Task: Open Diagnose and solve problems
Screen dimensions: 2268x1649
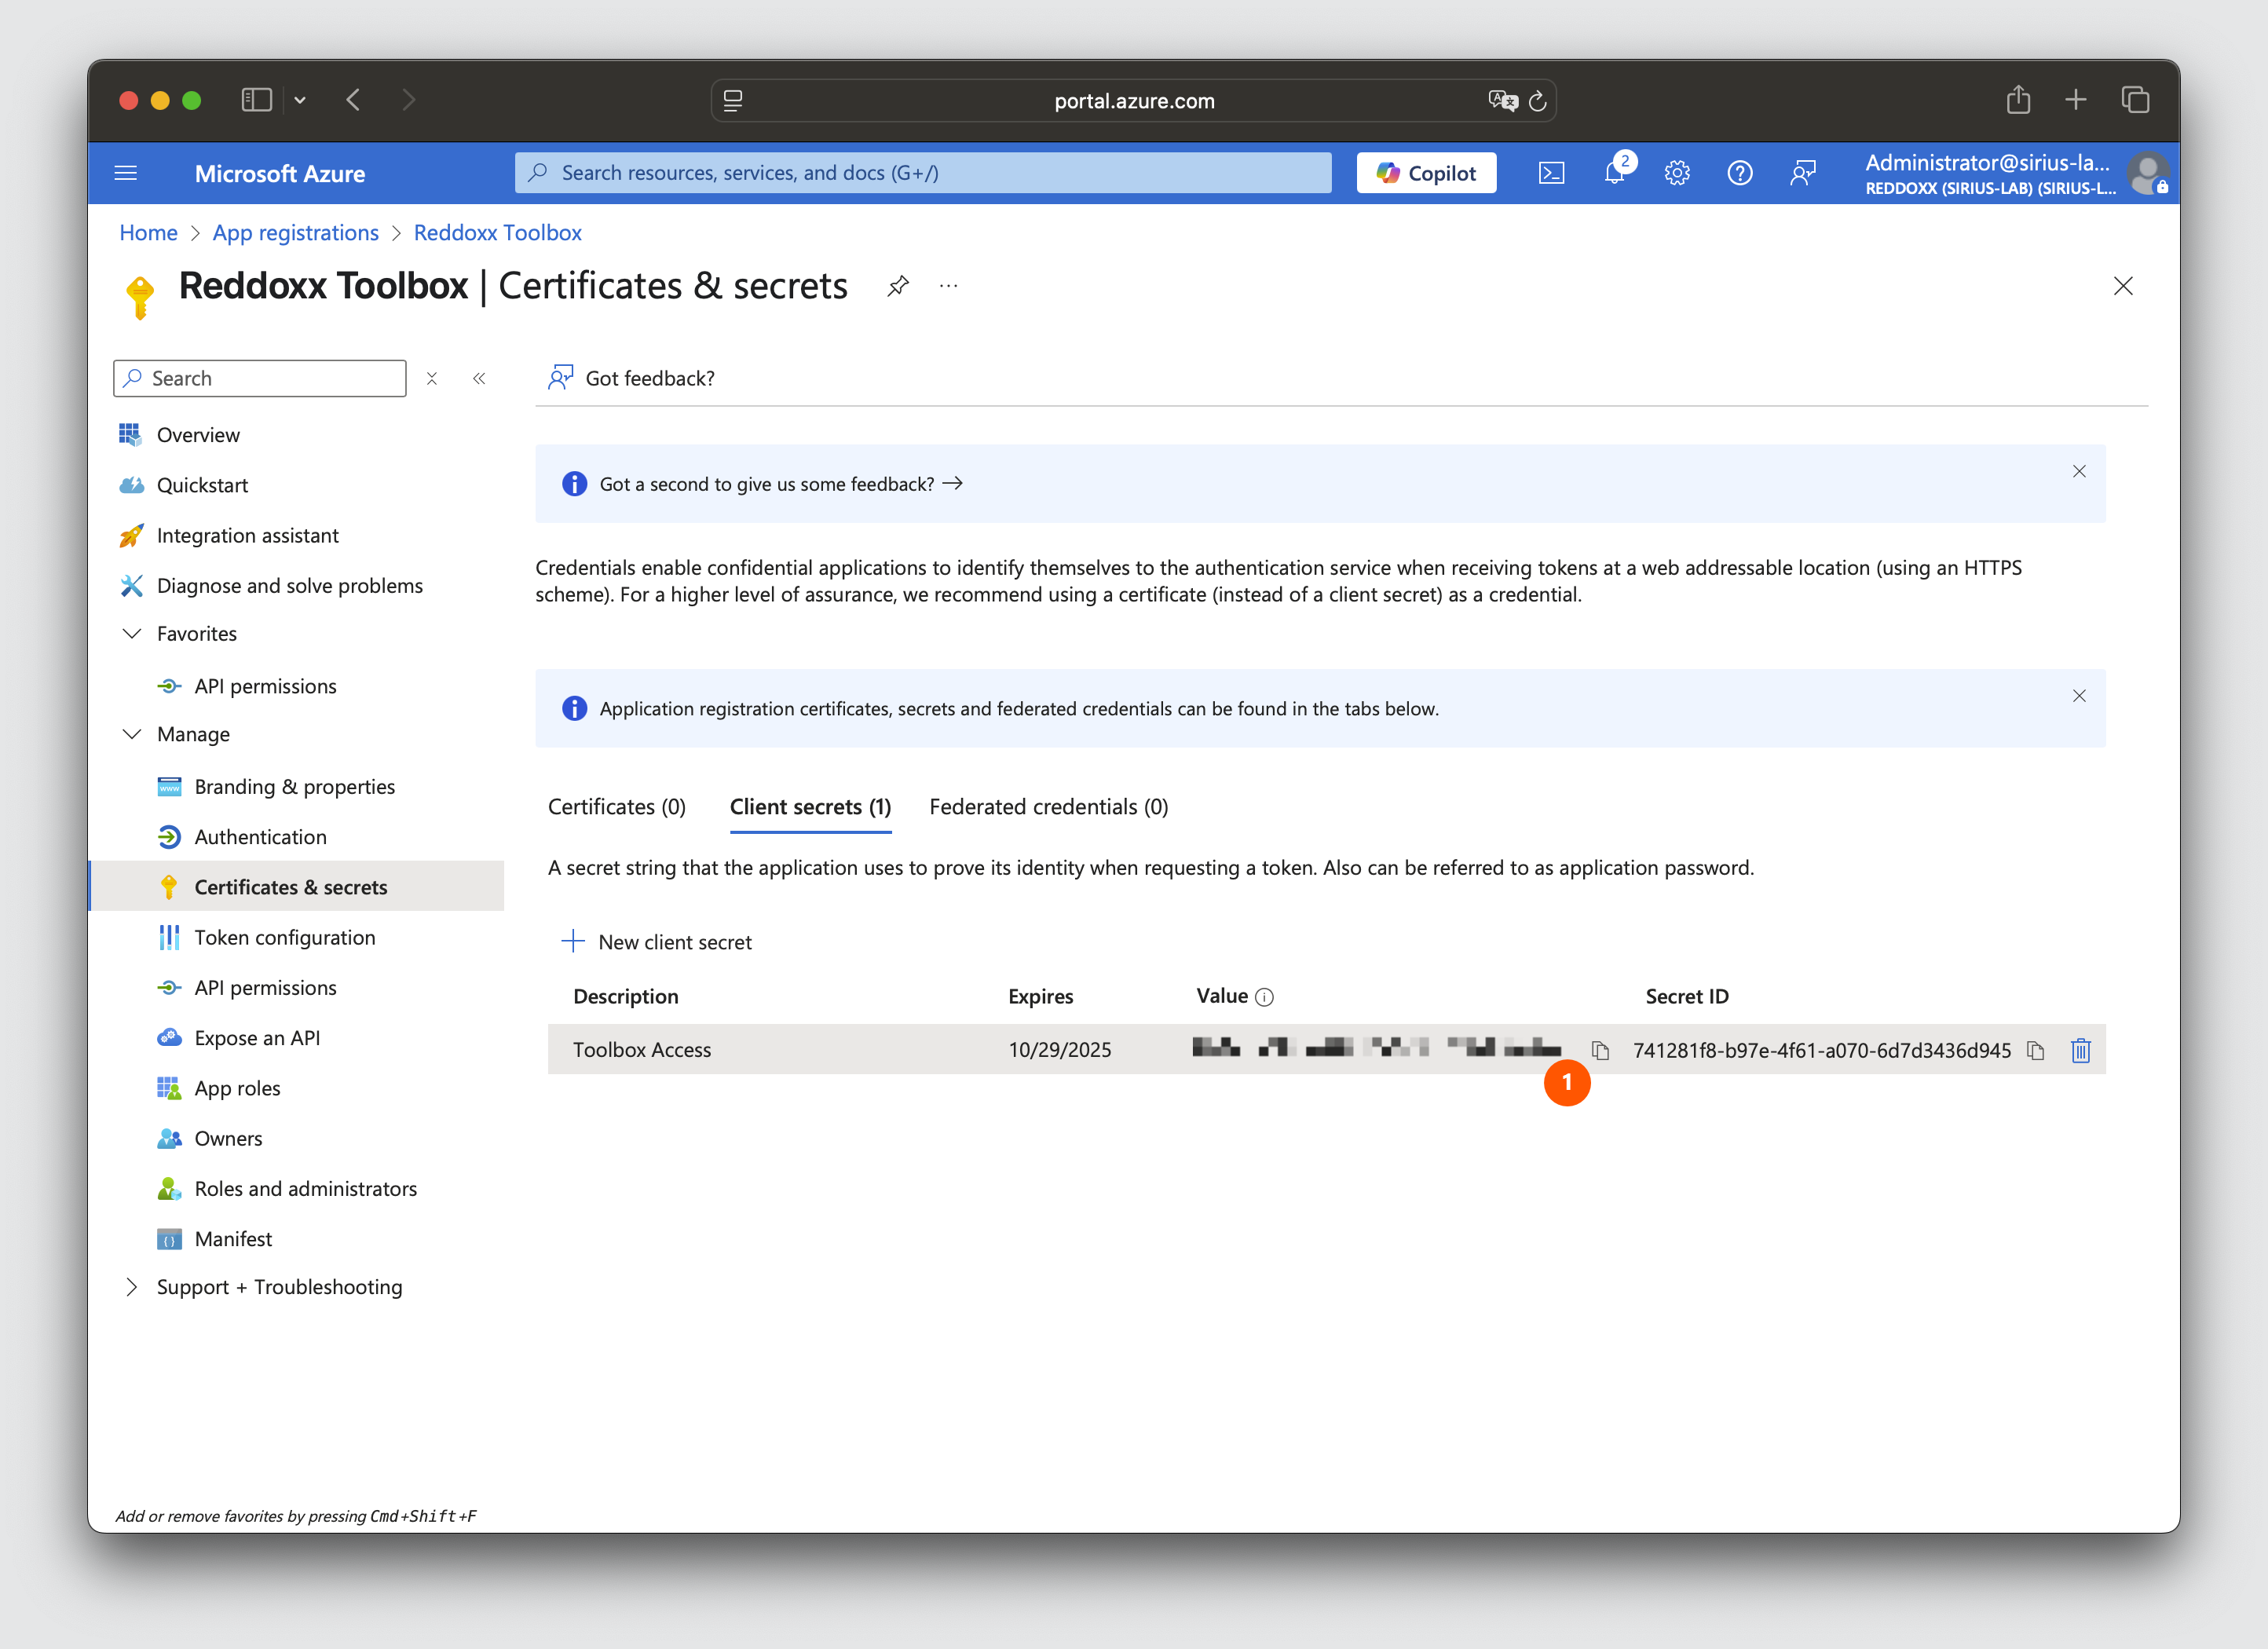Action: tap(289, 586)
